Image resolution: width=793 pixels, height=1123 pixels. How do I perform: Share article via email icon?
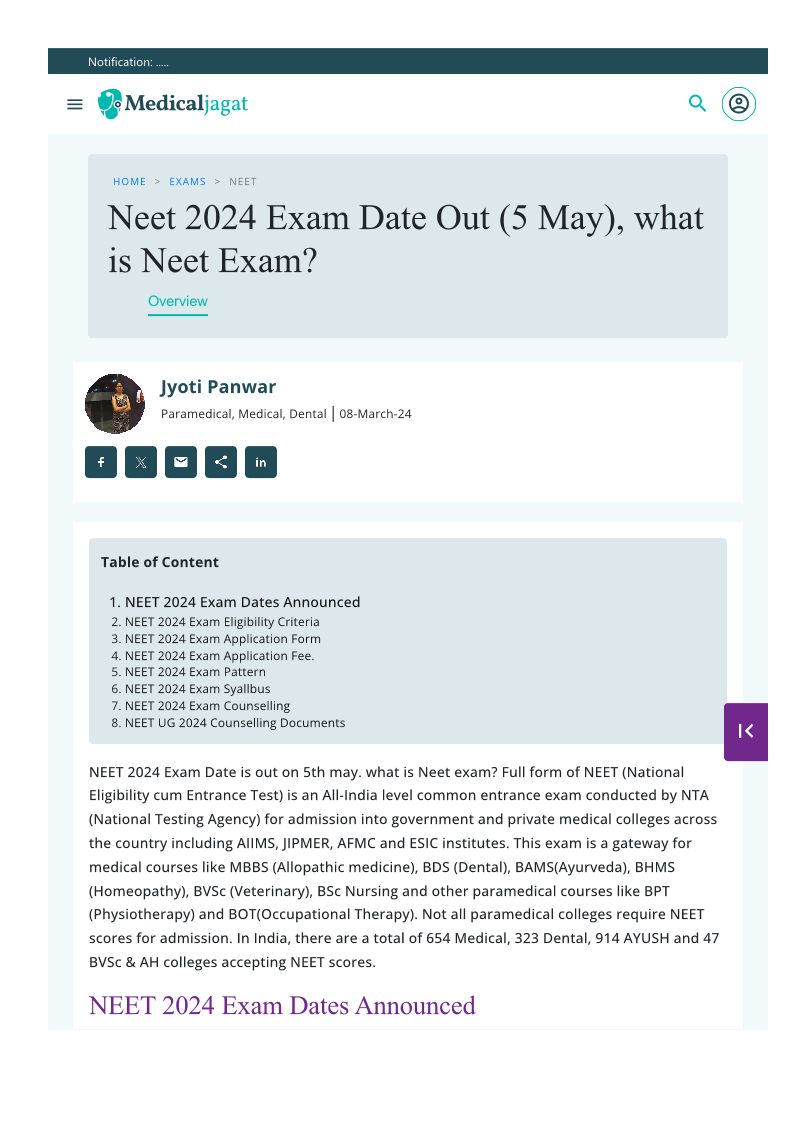pos(181,462)
